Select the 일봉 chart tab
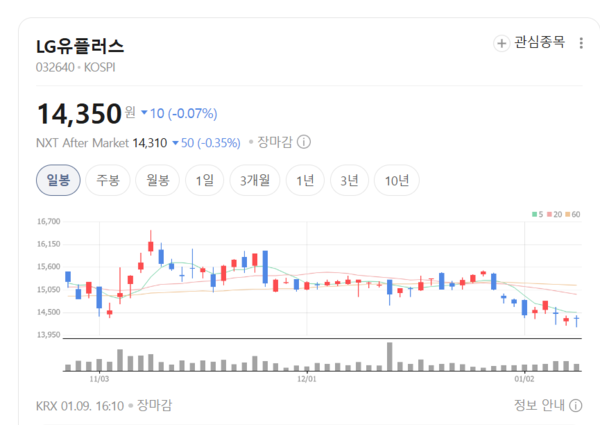The image size is (600, 425). pos(58,180)
